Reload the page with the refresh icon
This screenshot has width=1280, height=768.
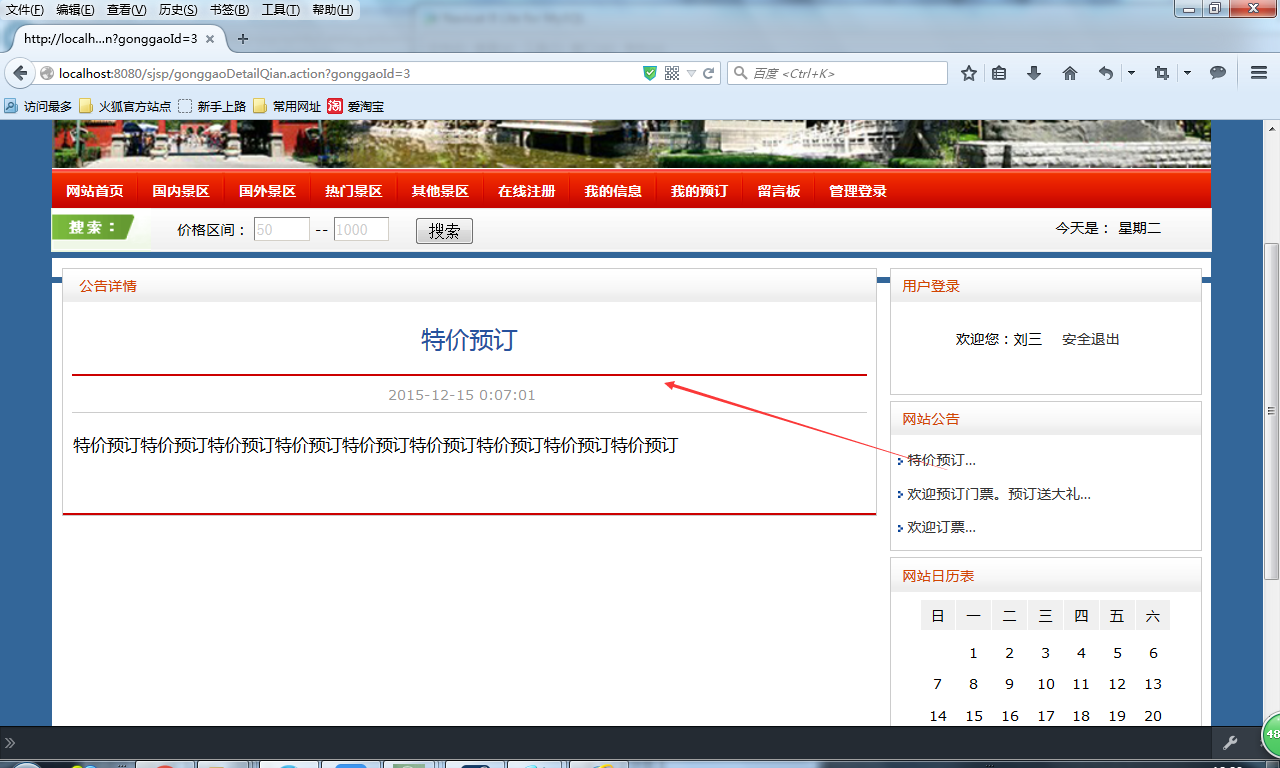click(x=709, y=73)
